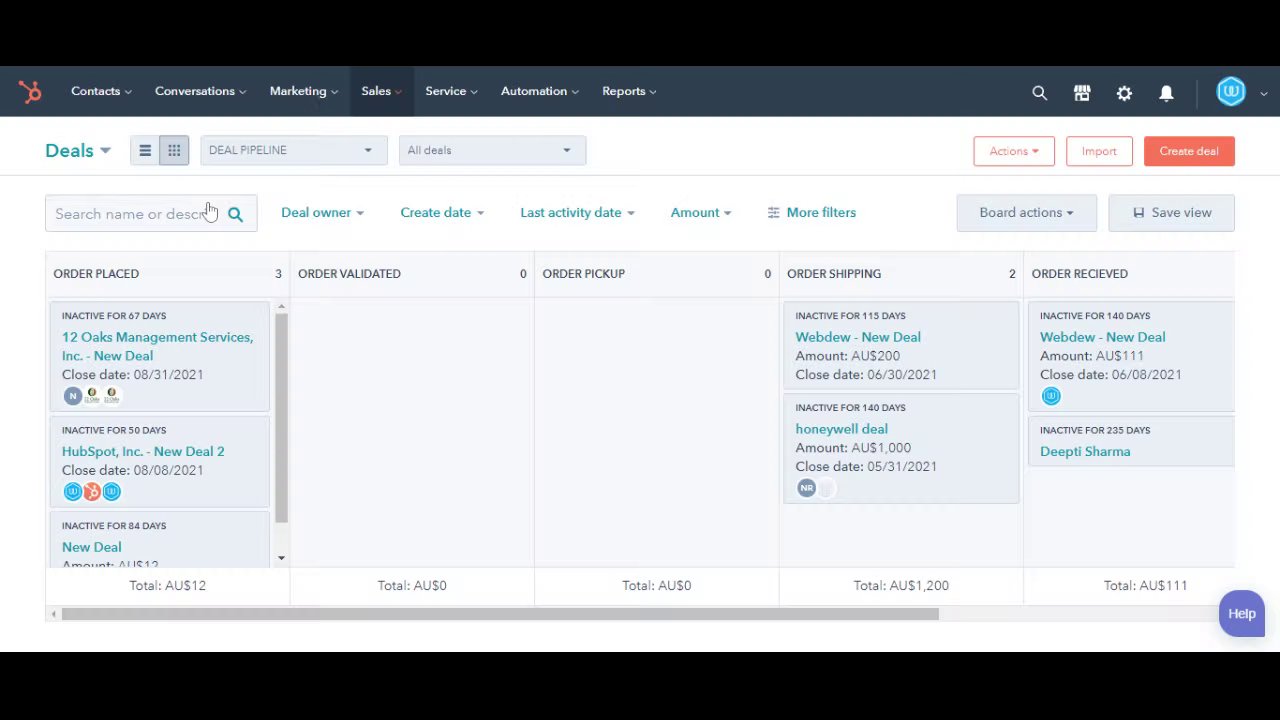Open the Deepti Sharma deal
Screen dimensions: 1280x720
pyautogui.click(x=1085, y=451)
